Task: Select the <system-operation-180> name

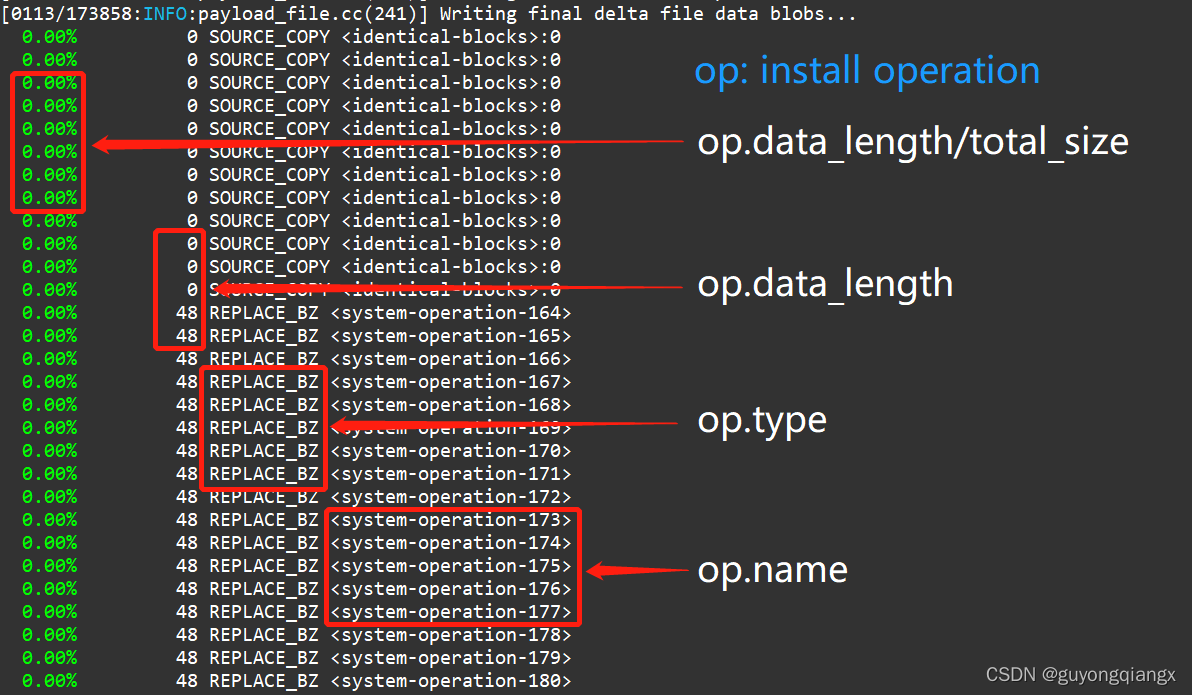Action: pos(451,681)
